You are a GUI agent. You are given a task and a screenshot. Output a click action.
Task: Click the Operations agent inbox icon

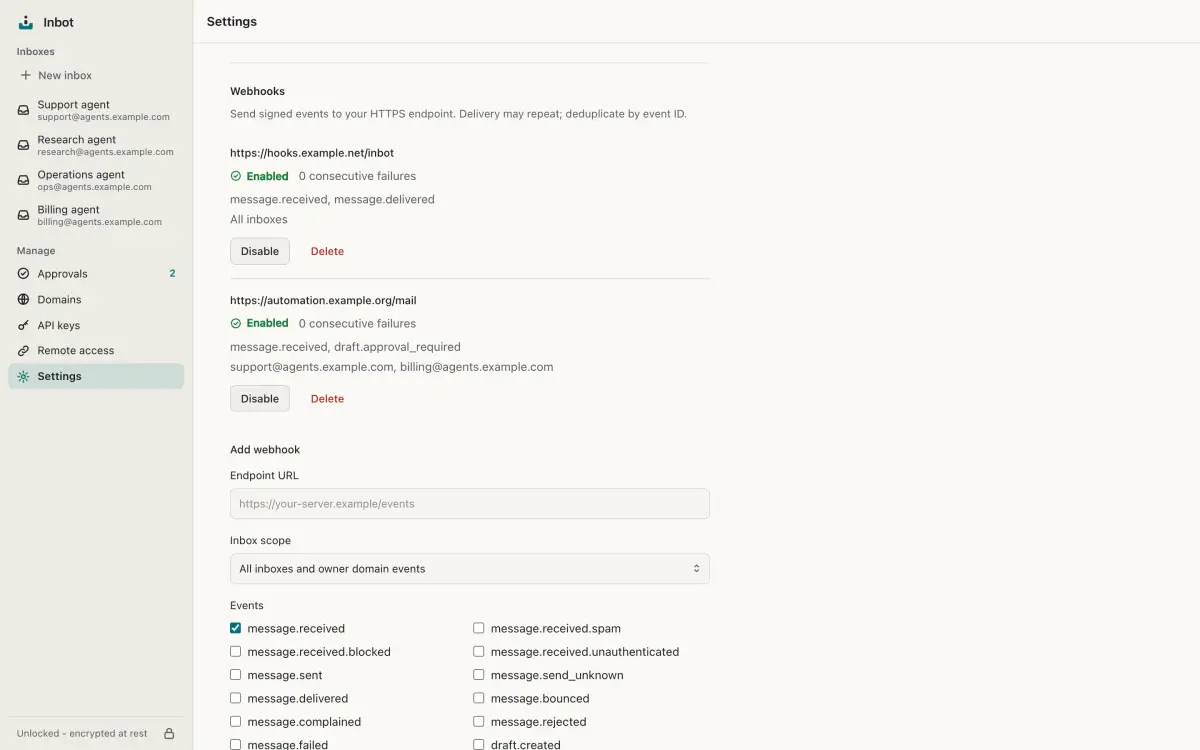(23, 180)
